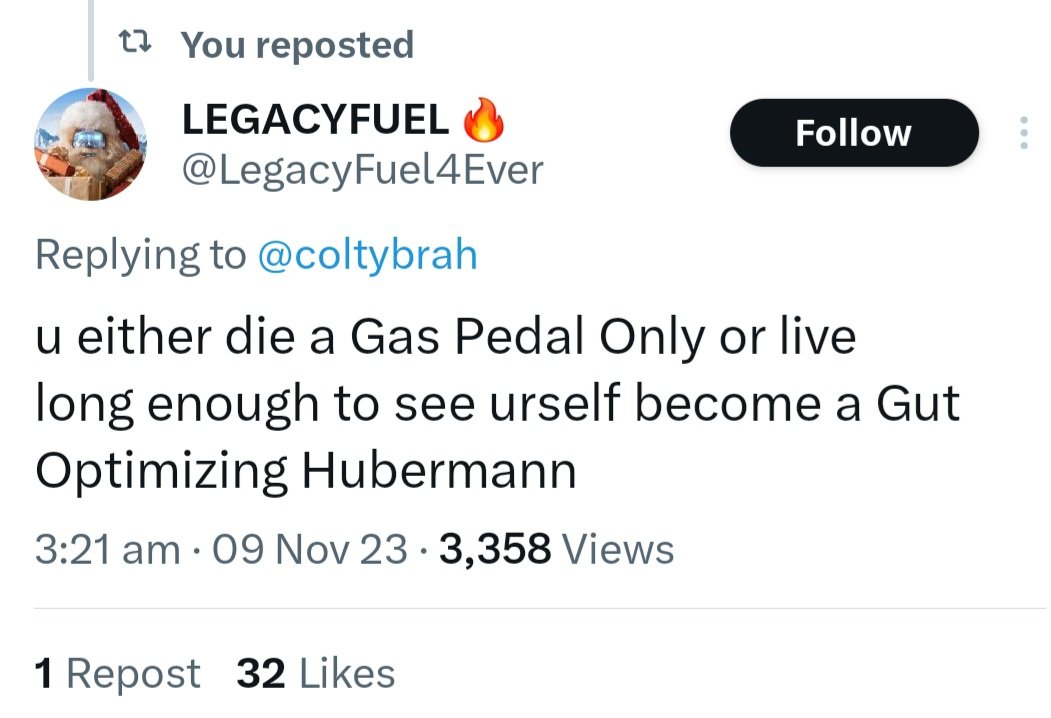This screenshot has width=1051, height=718.
Task: Click the @LegacyFuel4Ever handle
Action: tap(363, 170)
